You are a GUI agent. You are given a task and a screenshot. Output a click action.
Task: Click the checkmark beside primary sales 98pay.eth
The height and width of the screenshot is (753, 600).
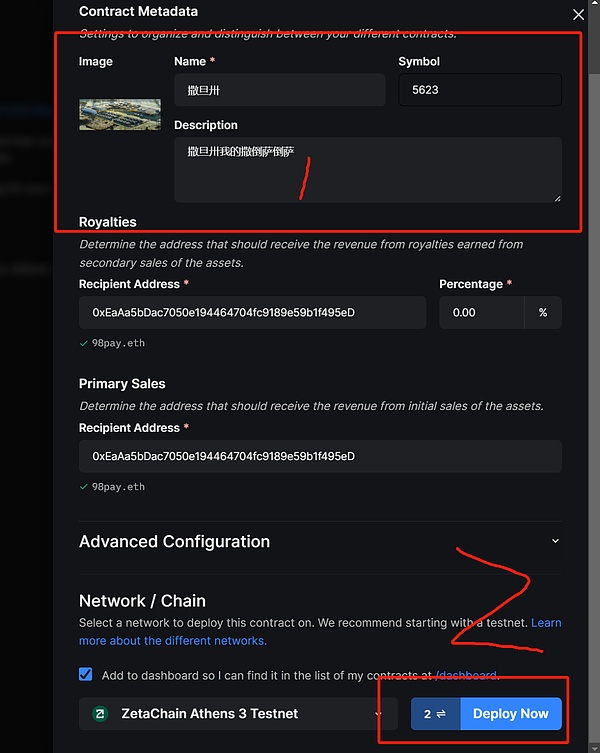[x=84, y=487]
